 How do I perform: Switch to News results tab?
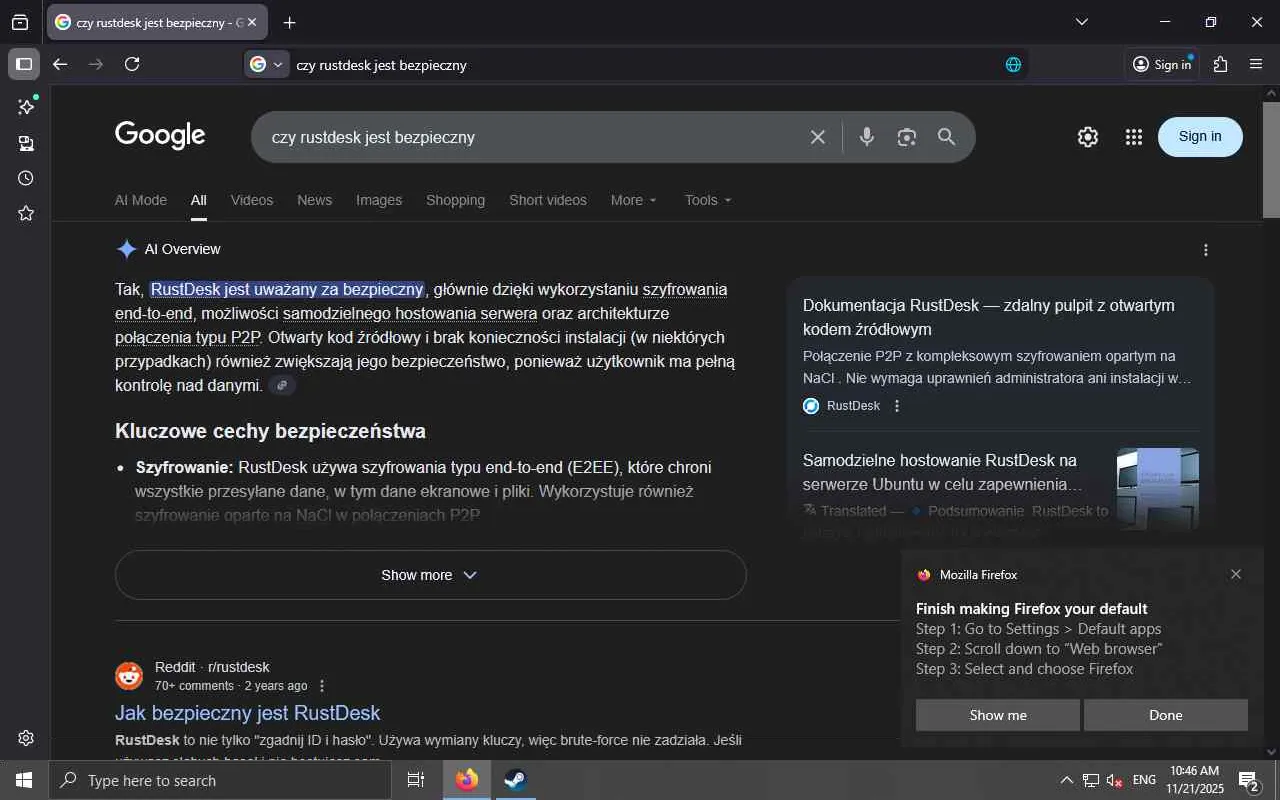tap(314, 200)
